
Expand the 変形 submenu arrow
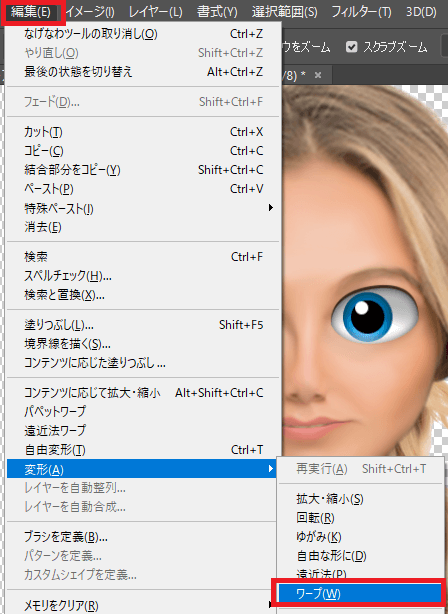coord(271,468)
